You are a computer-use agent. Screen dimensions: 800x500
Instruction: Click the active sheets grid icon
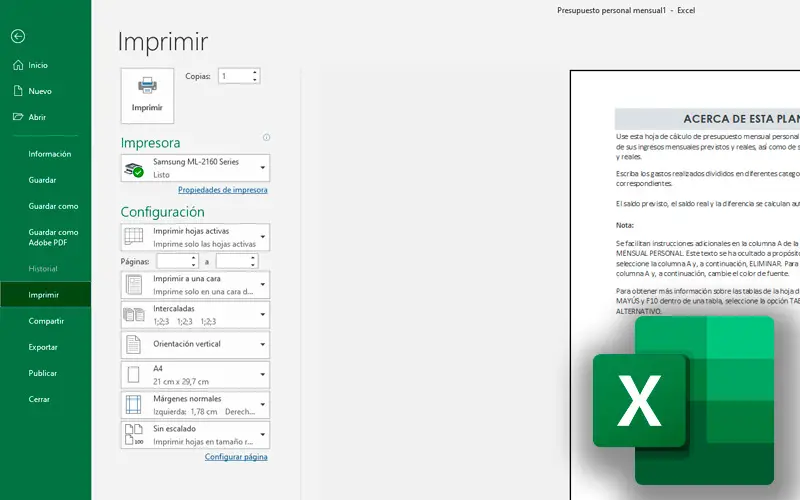tap(134, 237)
